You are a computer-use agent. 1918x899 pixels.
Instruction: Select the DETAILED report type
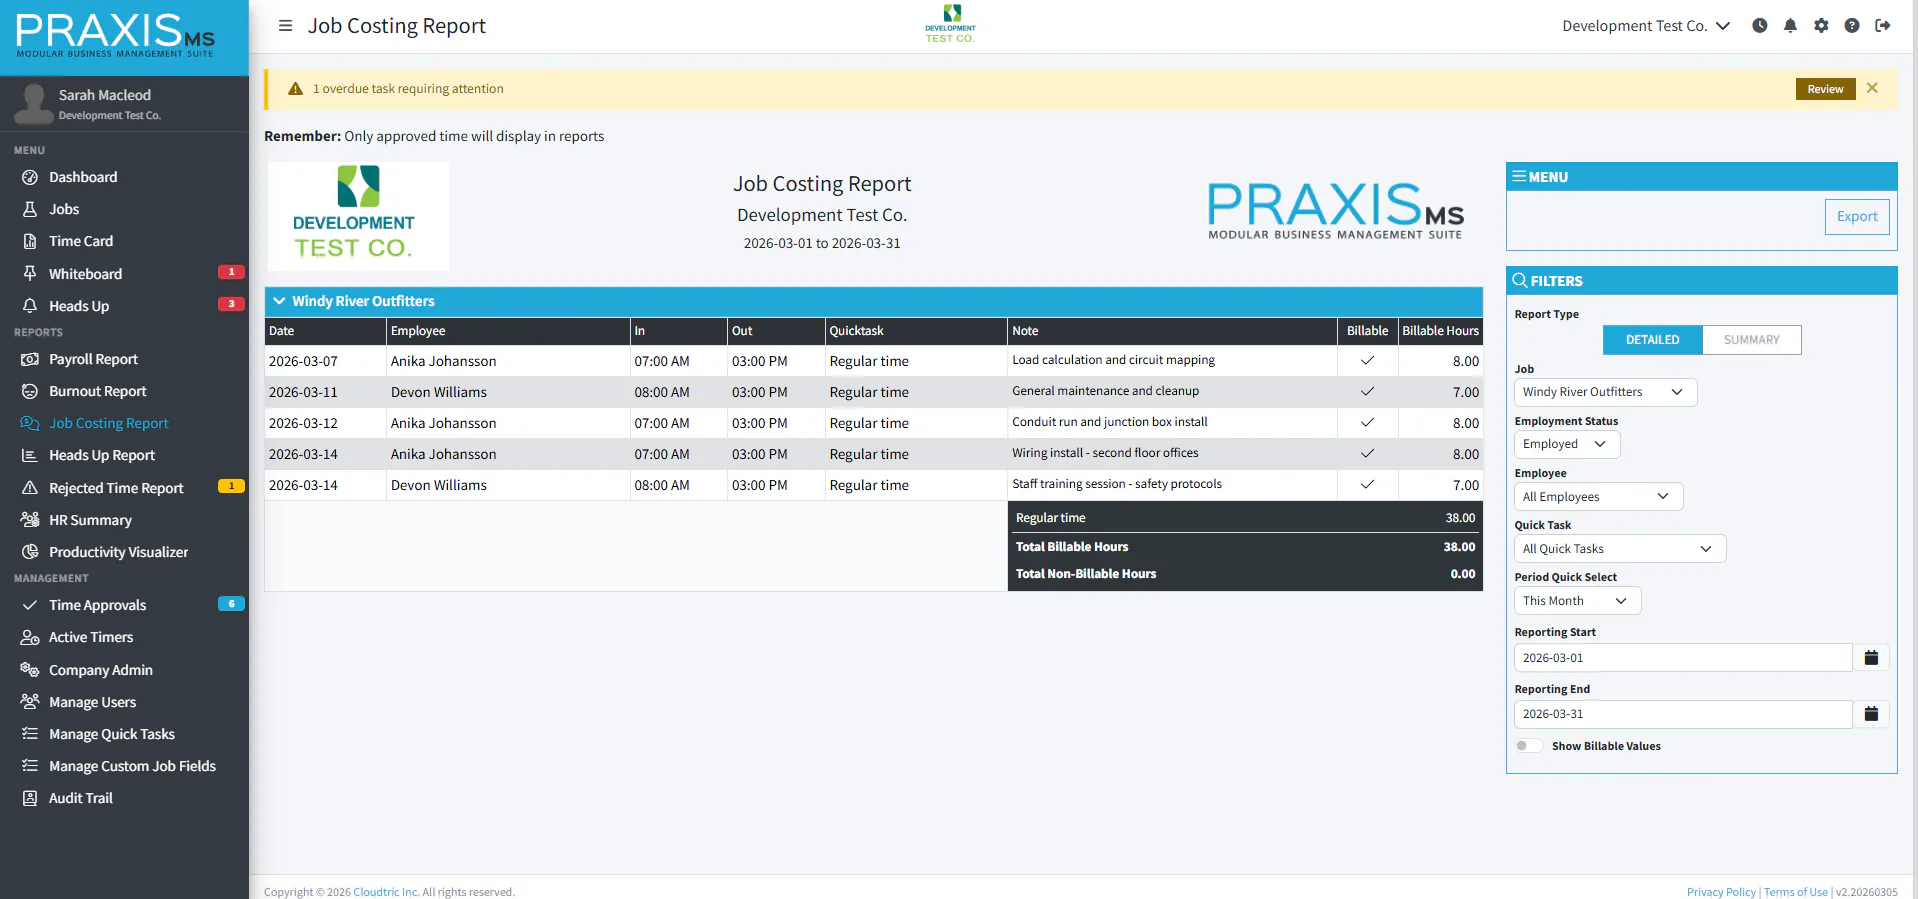(x=1652, y=340)
